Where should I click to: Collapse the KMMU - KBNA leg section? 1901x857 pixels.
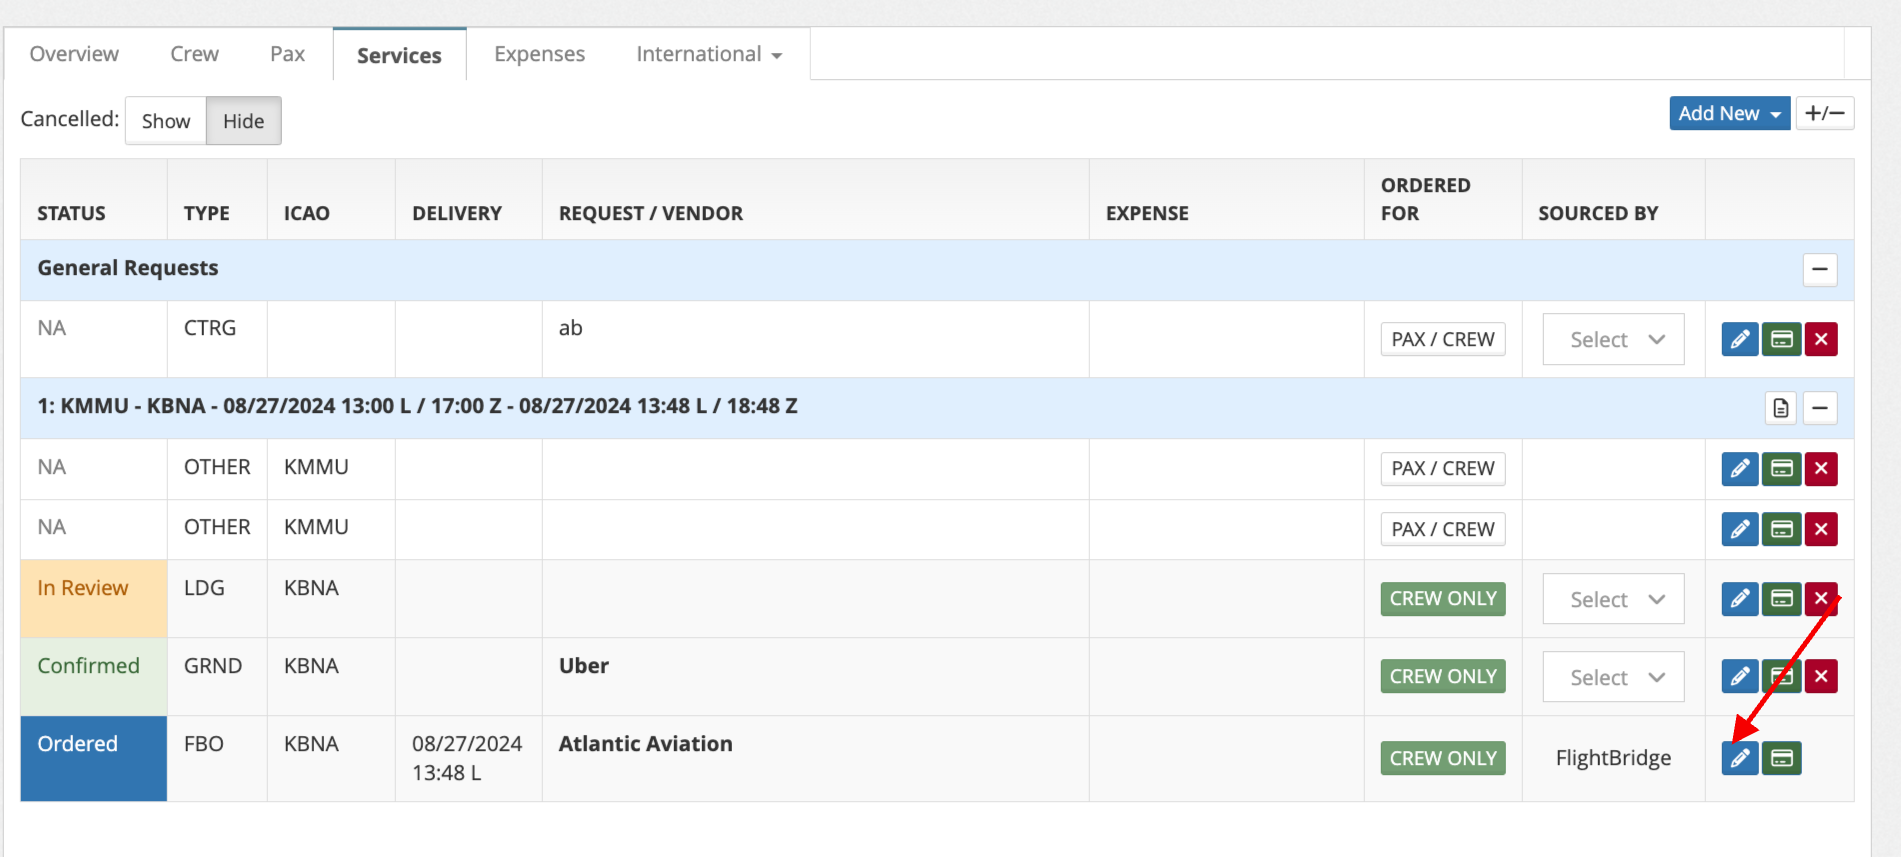1820,408
